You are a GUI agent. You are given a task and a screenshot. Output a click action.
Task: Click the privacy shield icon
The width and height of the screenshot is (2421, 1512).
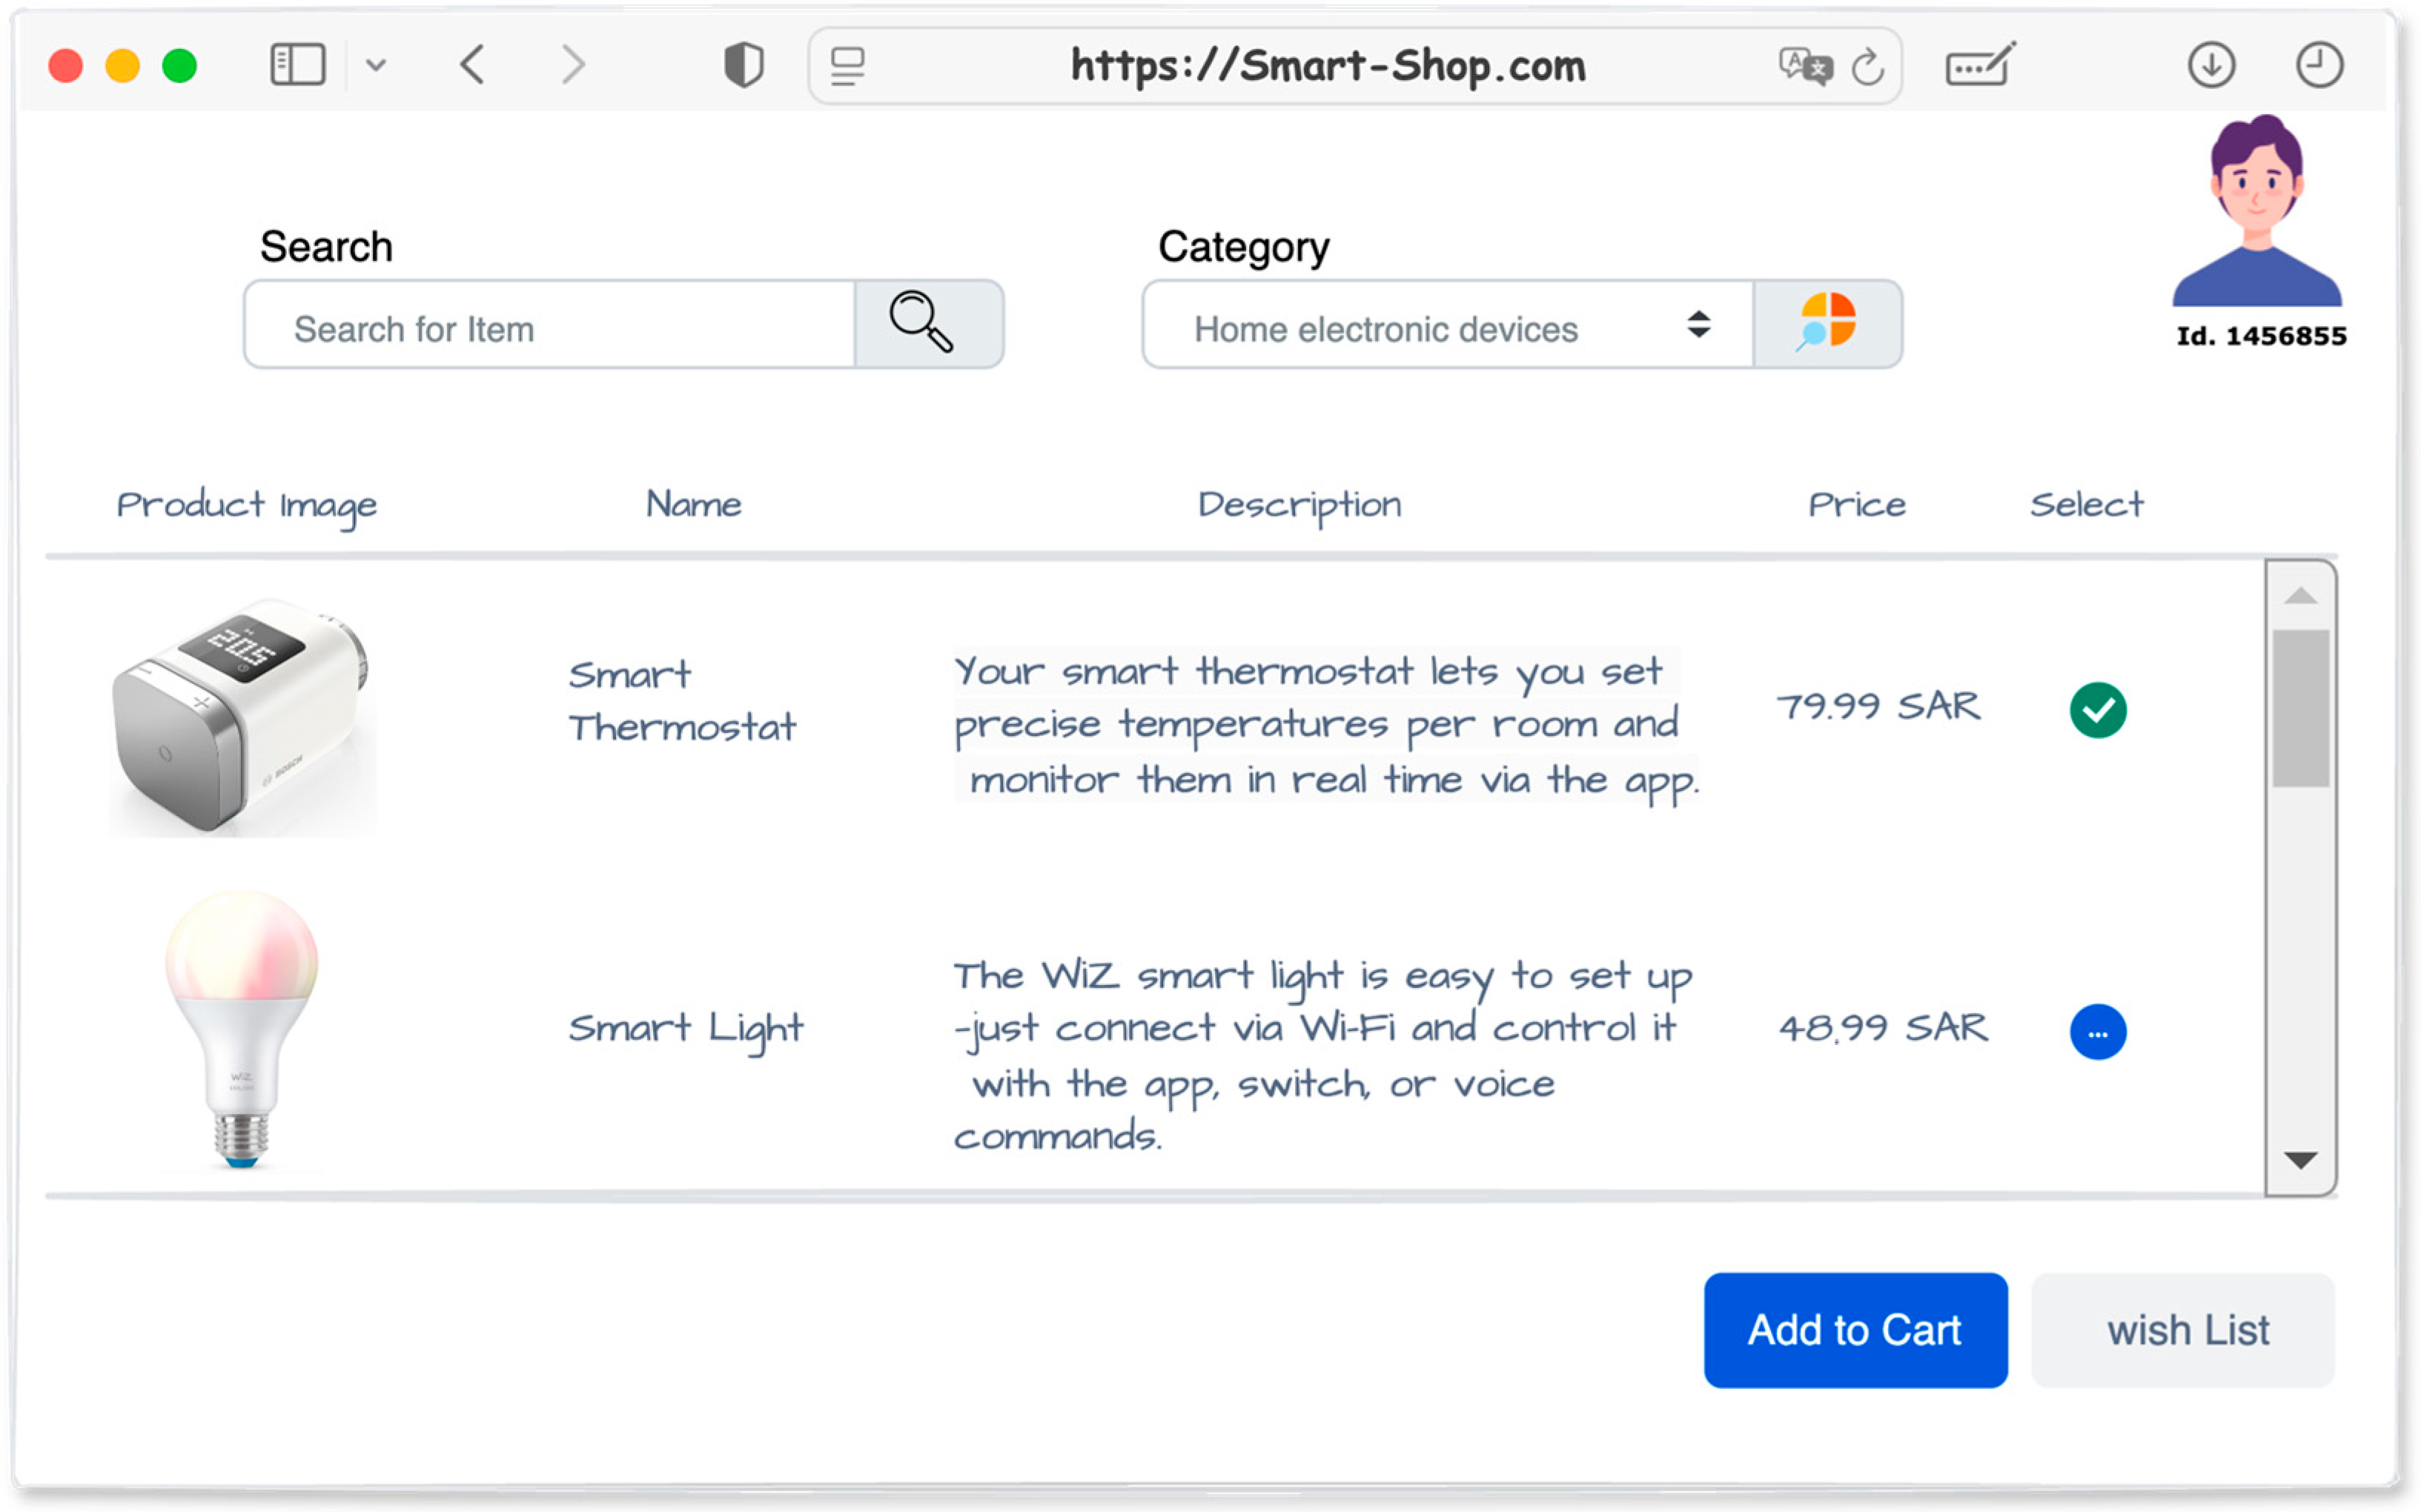[743, 66]
